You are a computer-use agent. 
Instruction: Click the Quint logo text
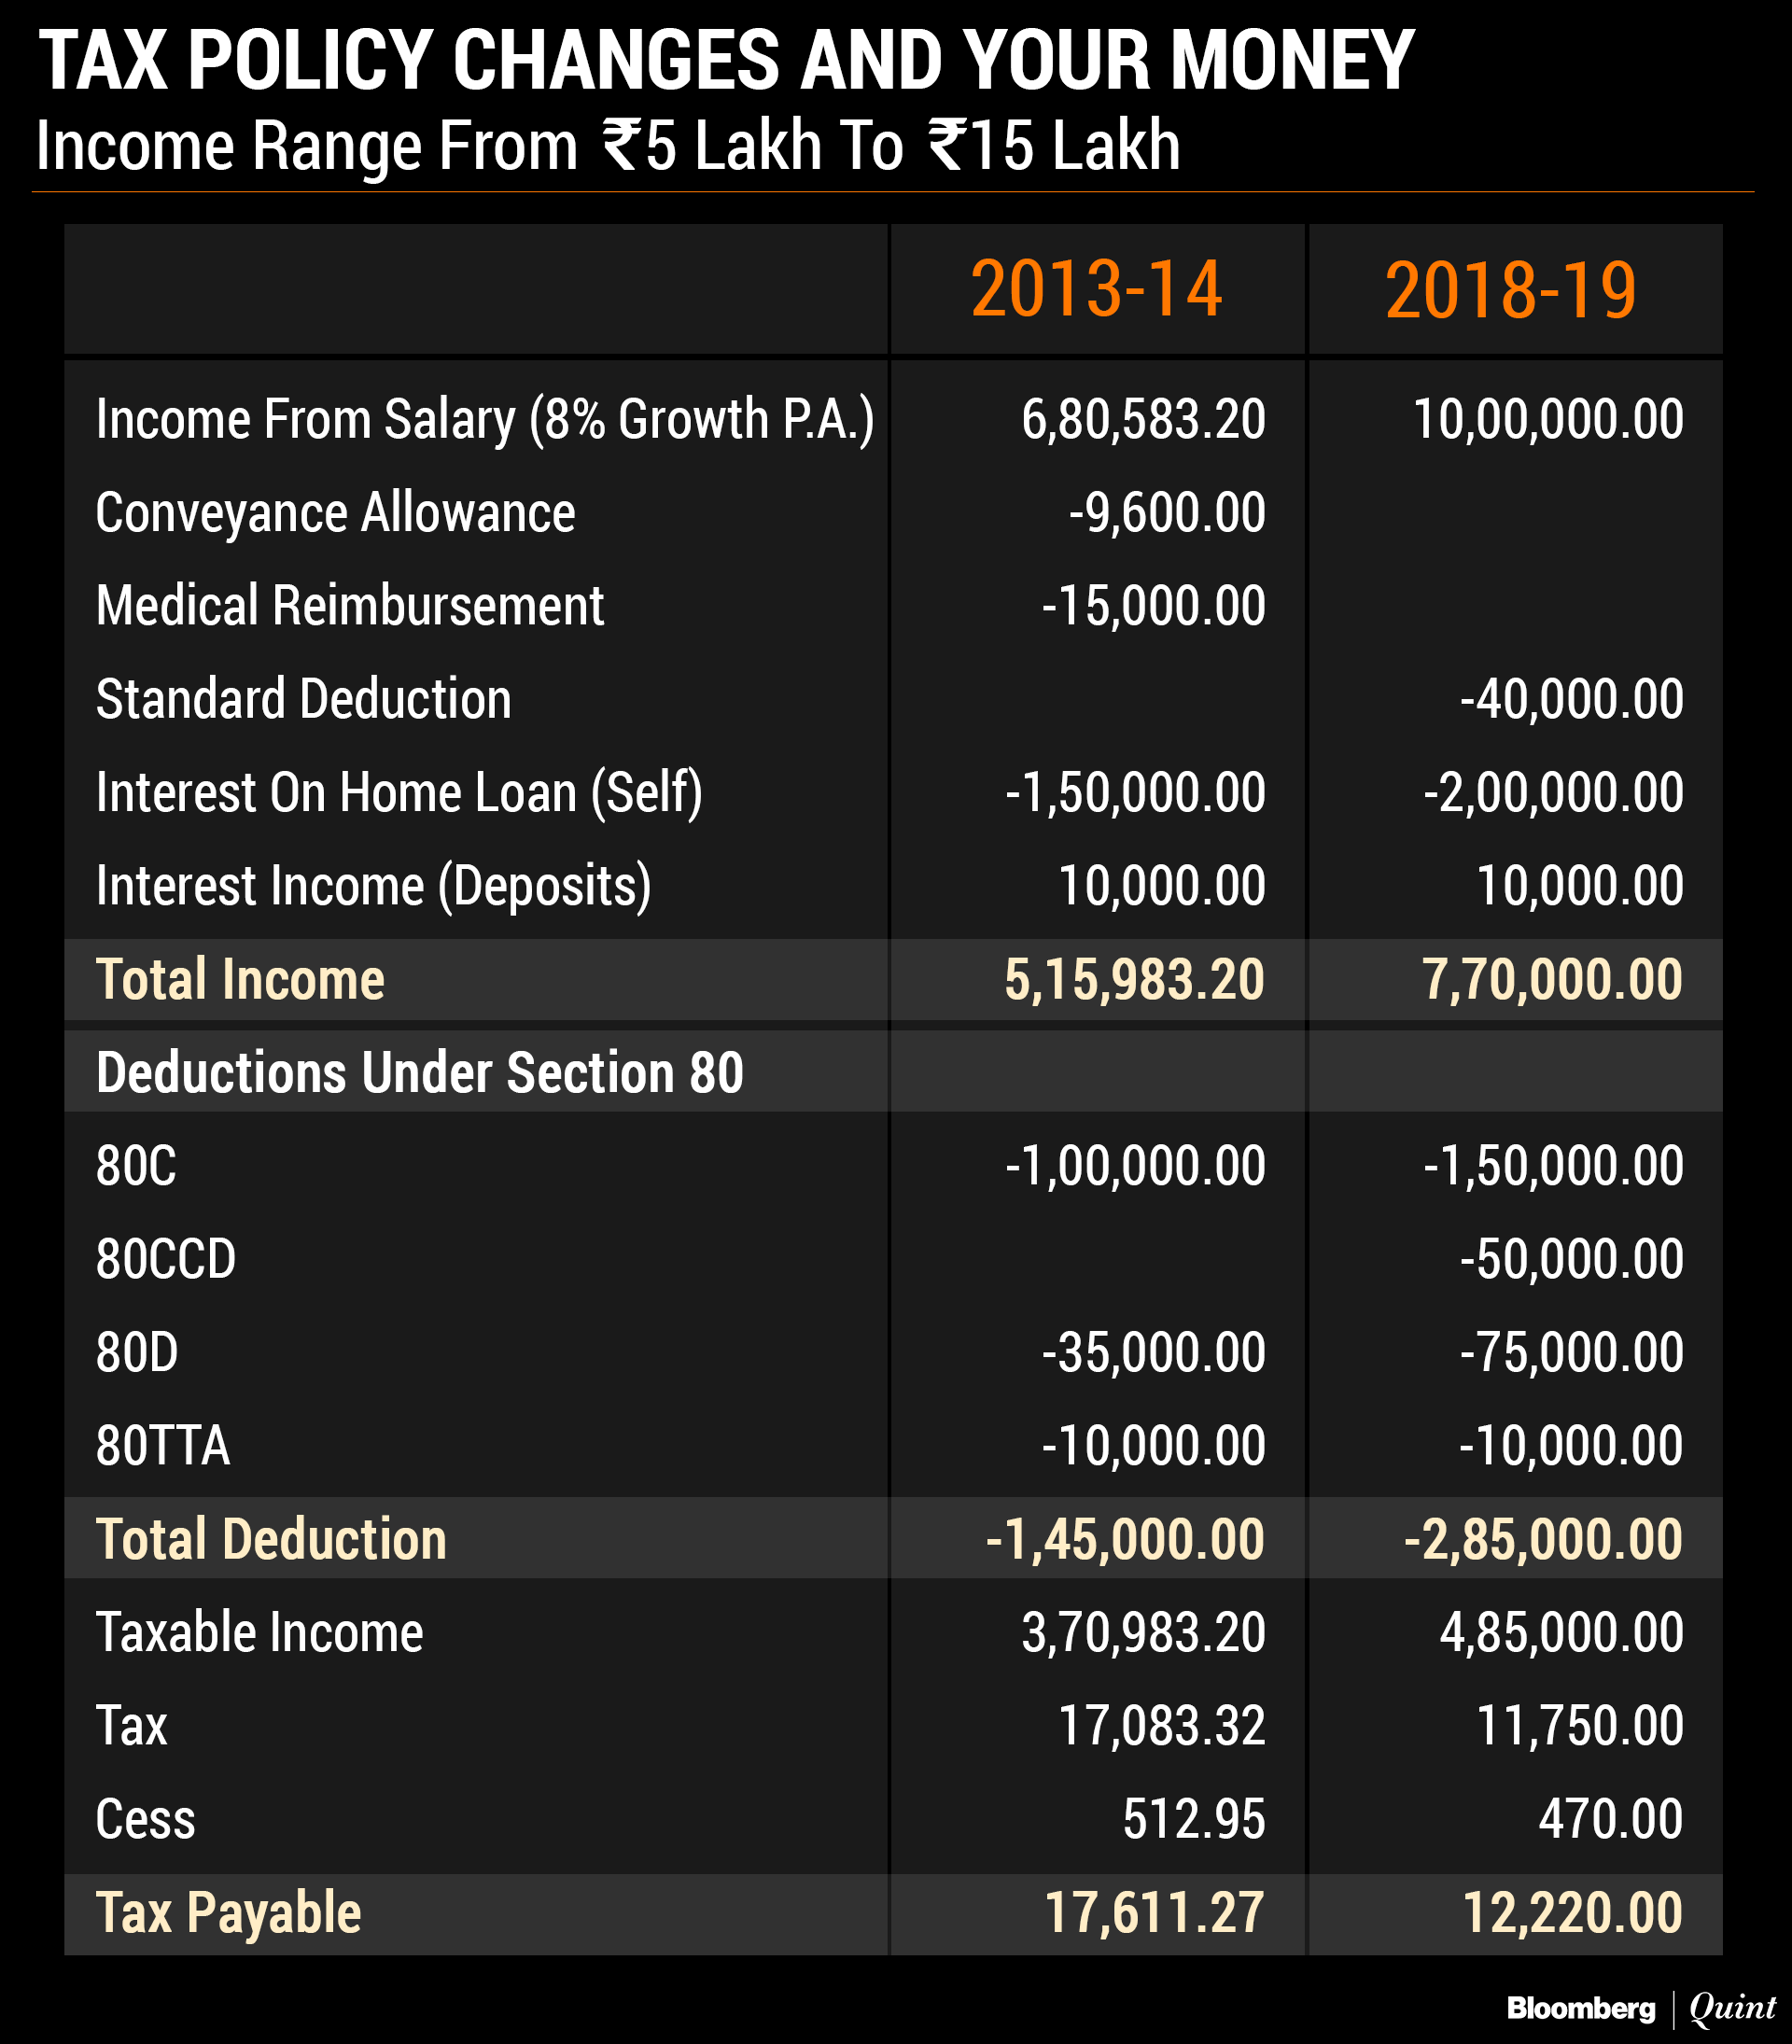tap(1732, 2008)
